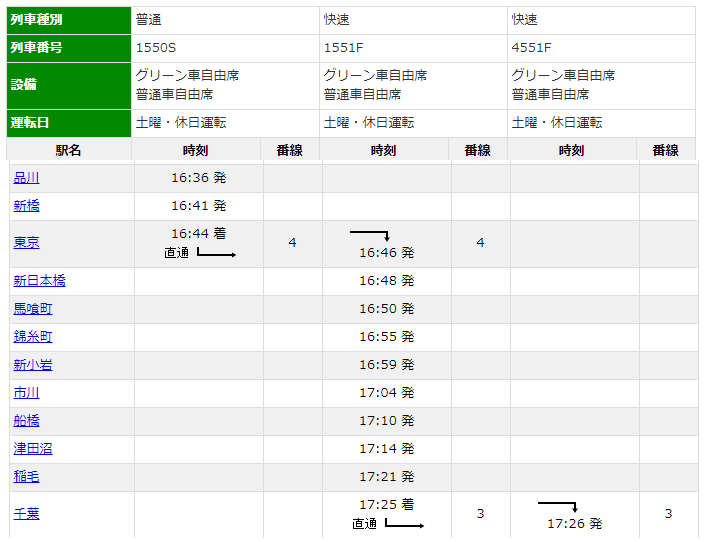This screenshot has width=708, height=542.
Task: Open the 新橋 station link
Action: click(26, 206)
